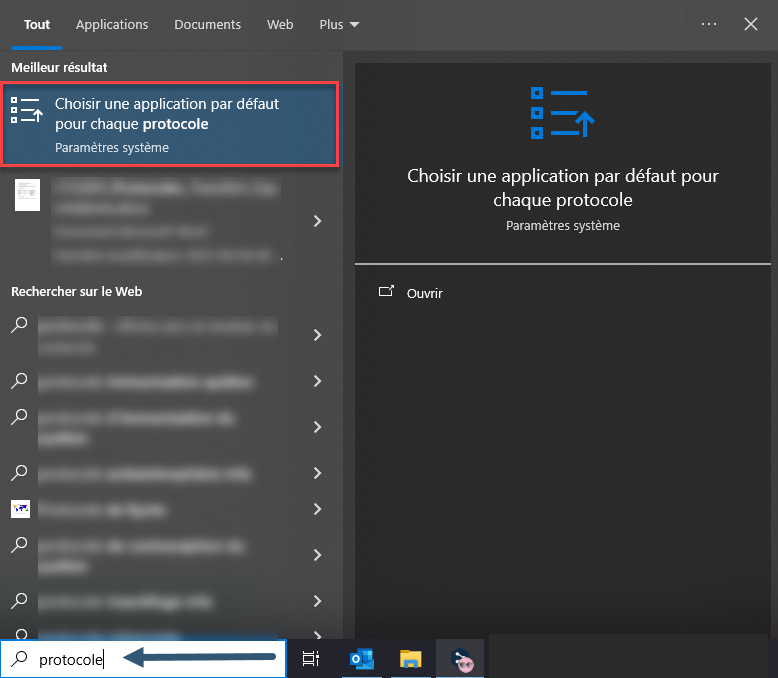Expand the chevron next to document result
Viewport: 778px width, 678px height.
pyautogui.click(x=317, y=221)
